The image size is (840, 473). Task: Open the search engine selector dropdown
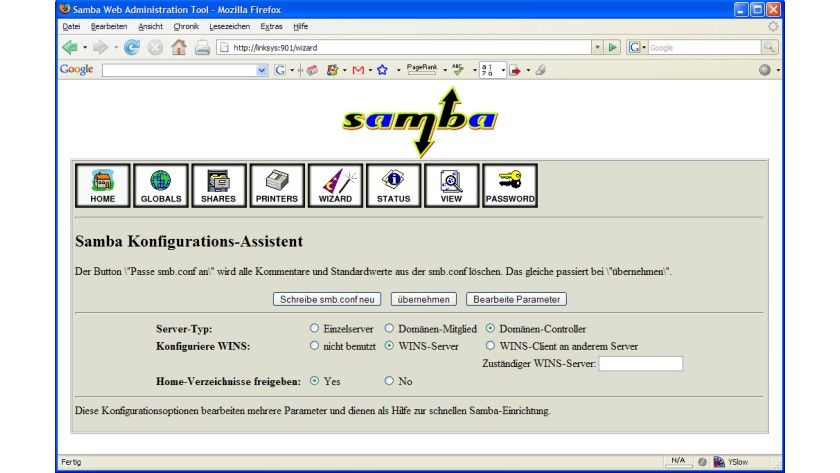644,48
